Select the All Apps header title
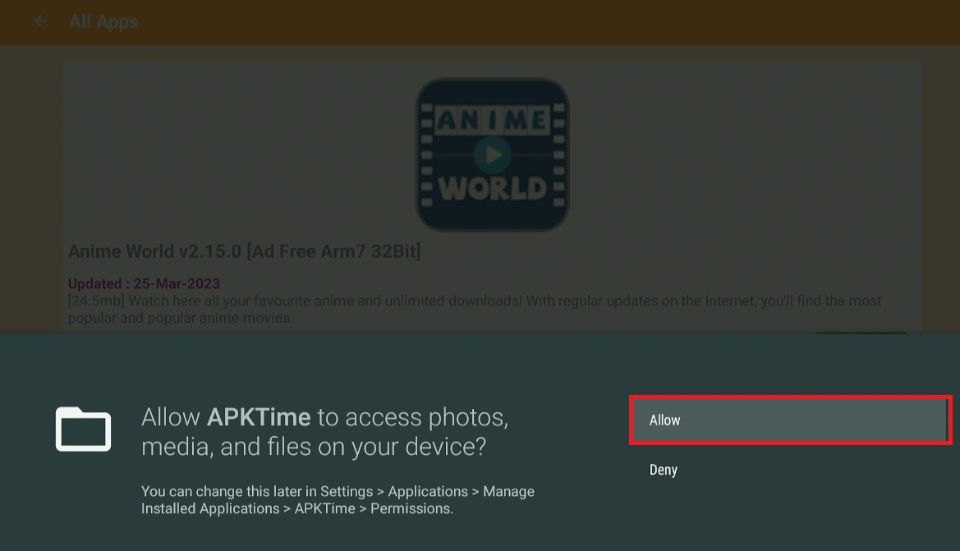This screenshot has width=960, height=551. 103,22
